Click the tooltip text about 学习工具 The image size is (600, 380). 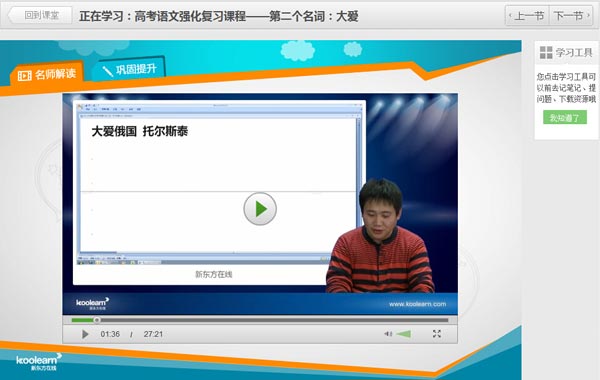coord(566,88)
